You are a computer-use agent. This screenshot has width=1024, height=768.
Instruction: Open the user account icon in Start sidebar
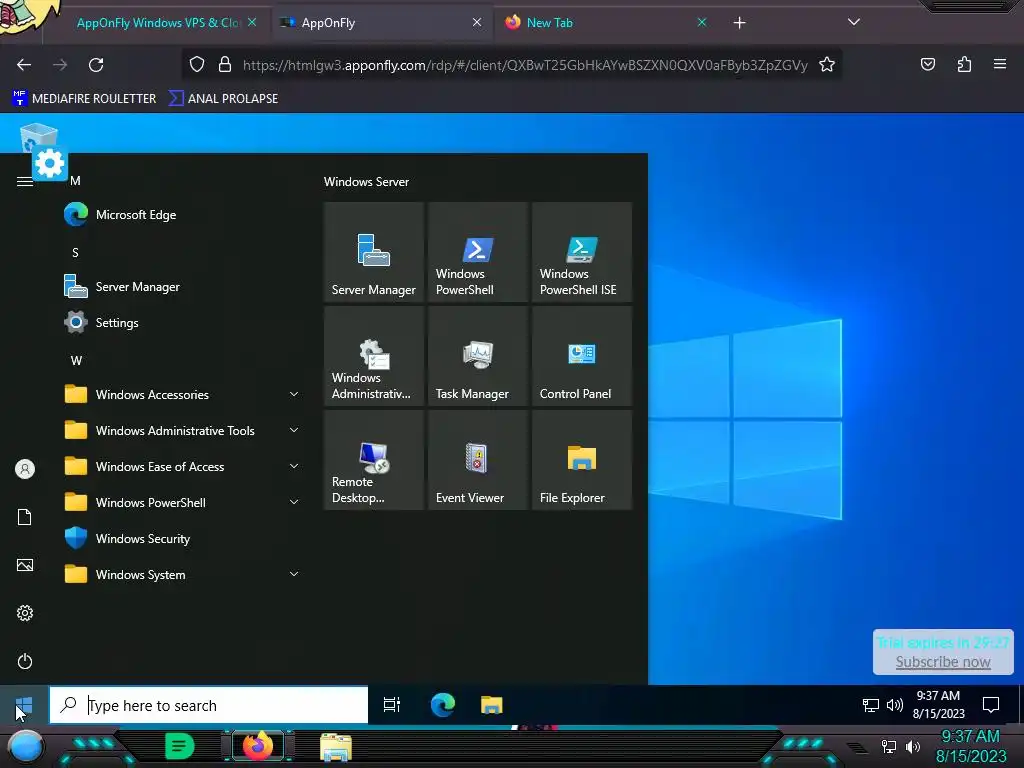[x=25, y=469]
